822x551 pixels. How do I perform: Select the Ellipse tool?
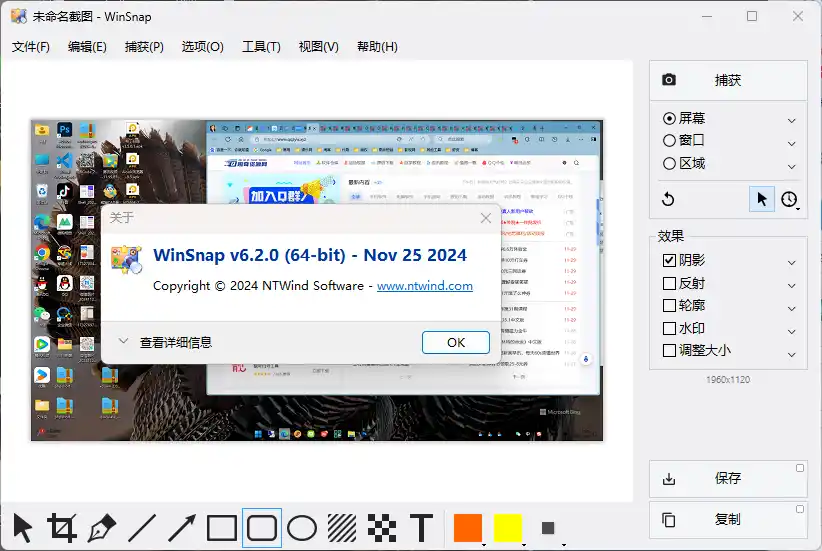point(302,528)
